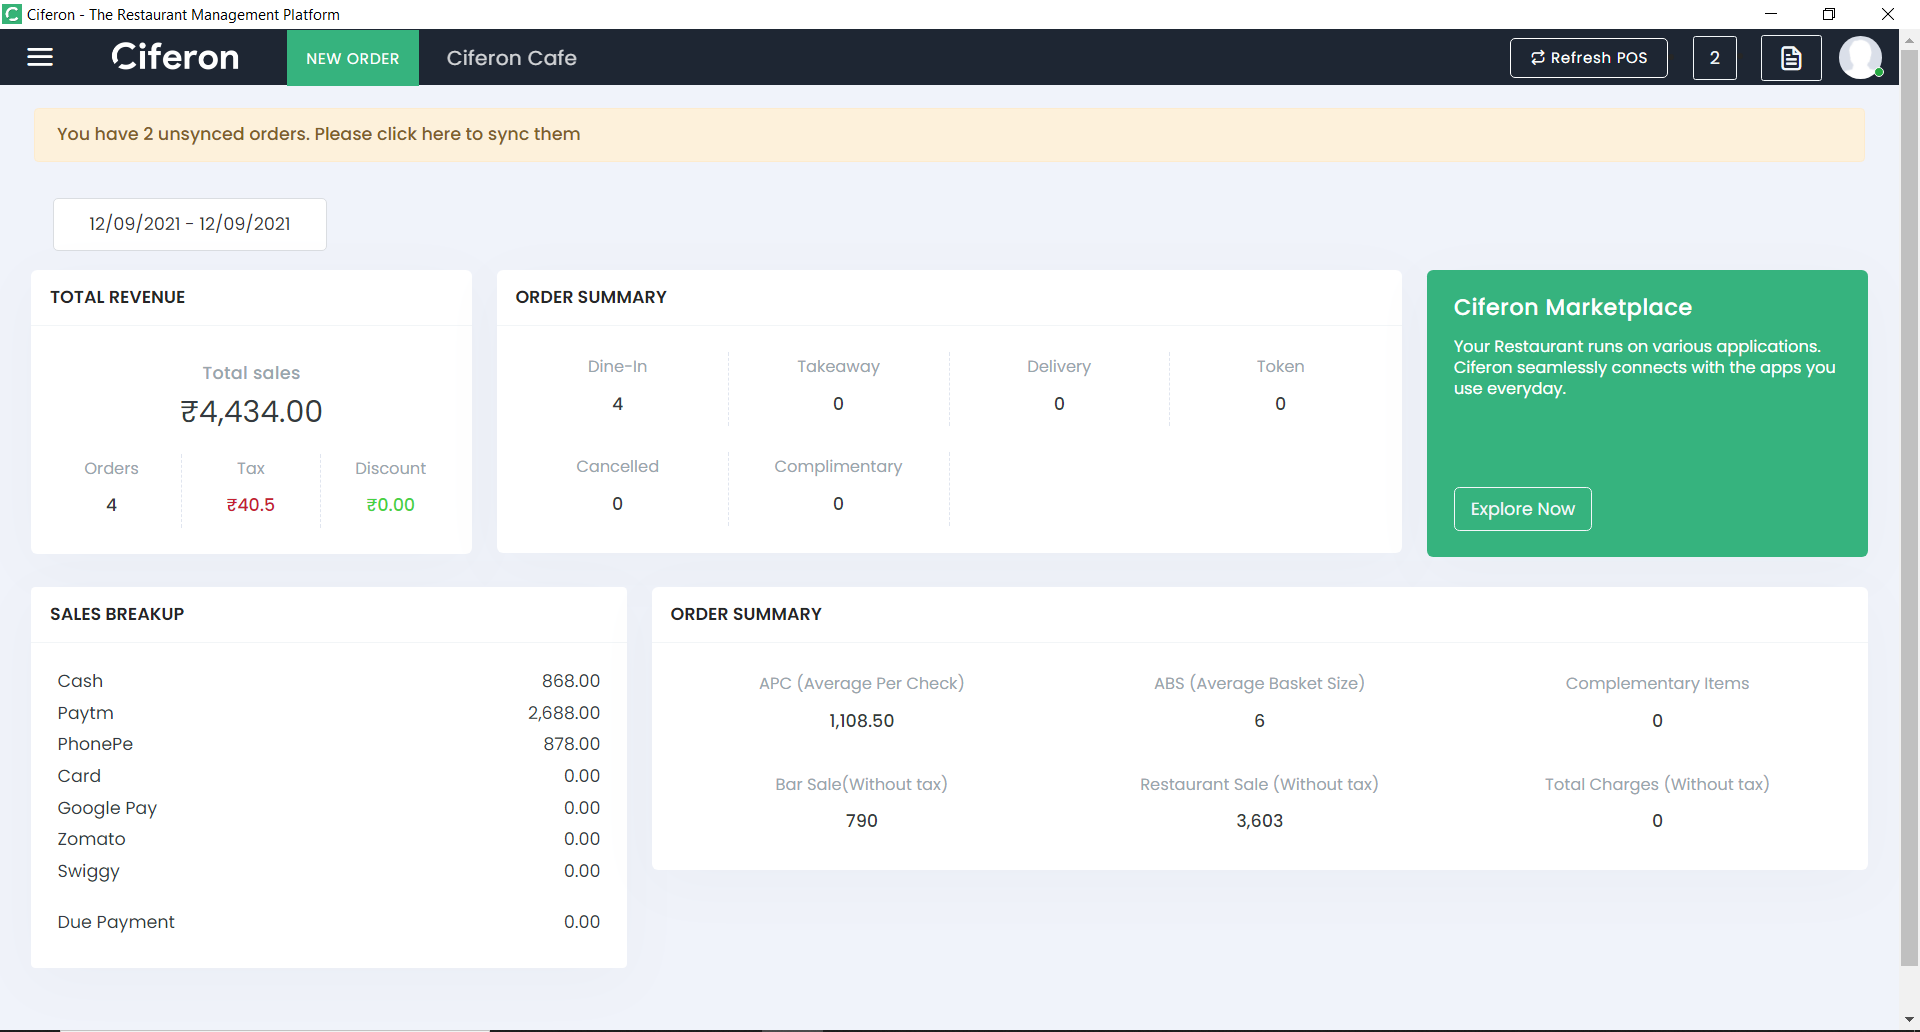Click the scroll down arrow of scrollbar
The image size is (1920, 1032).
[x=1909, y=1020]
